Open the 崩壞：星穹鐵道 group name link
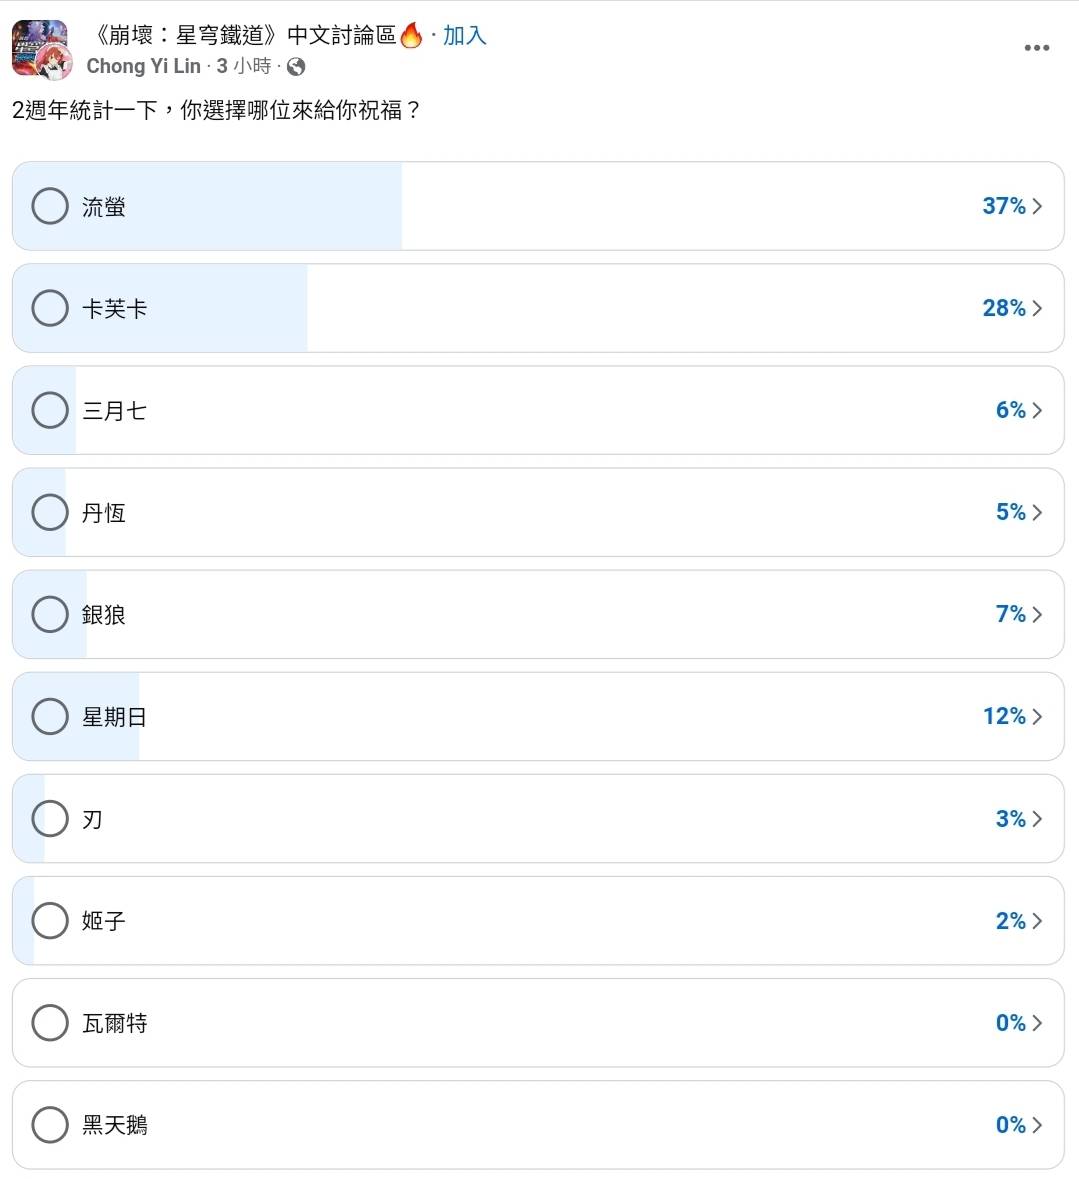This screenshot has width=1079, height=1179. point(240,36)
